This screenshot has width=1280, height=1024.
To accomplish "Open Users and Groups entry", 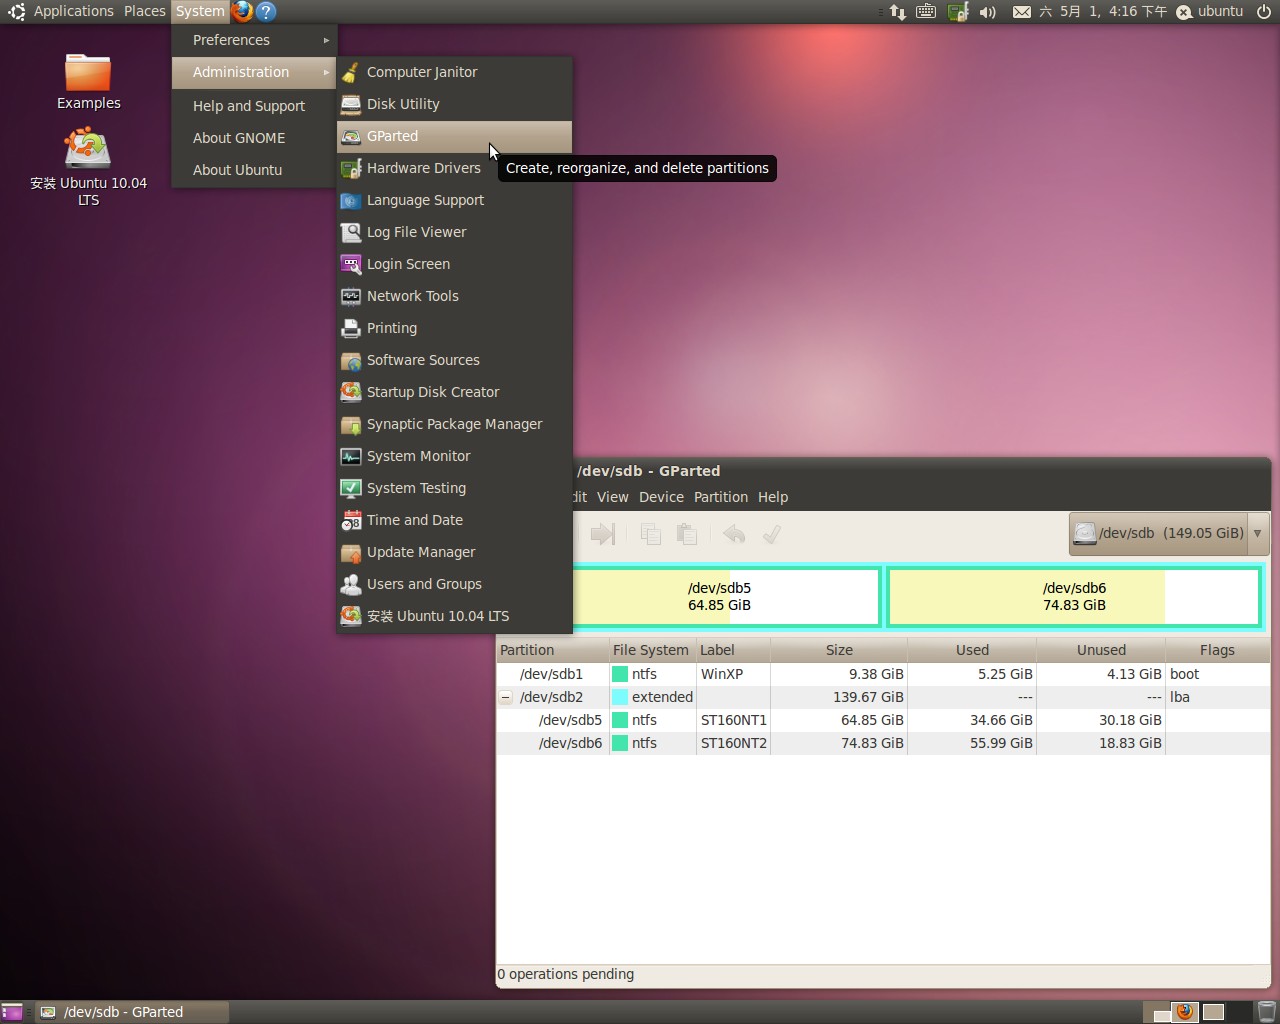I will (x=454, y=584).
